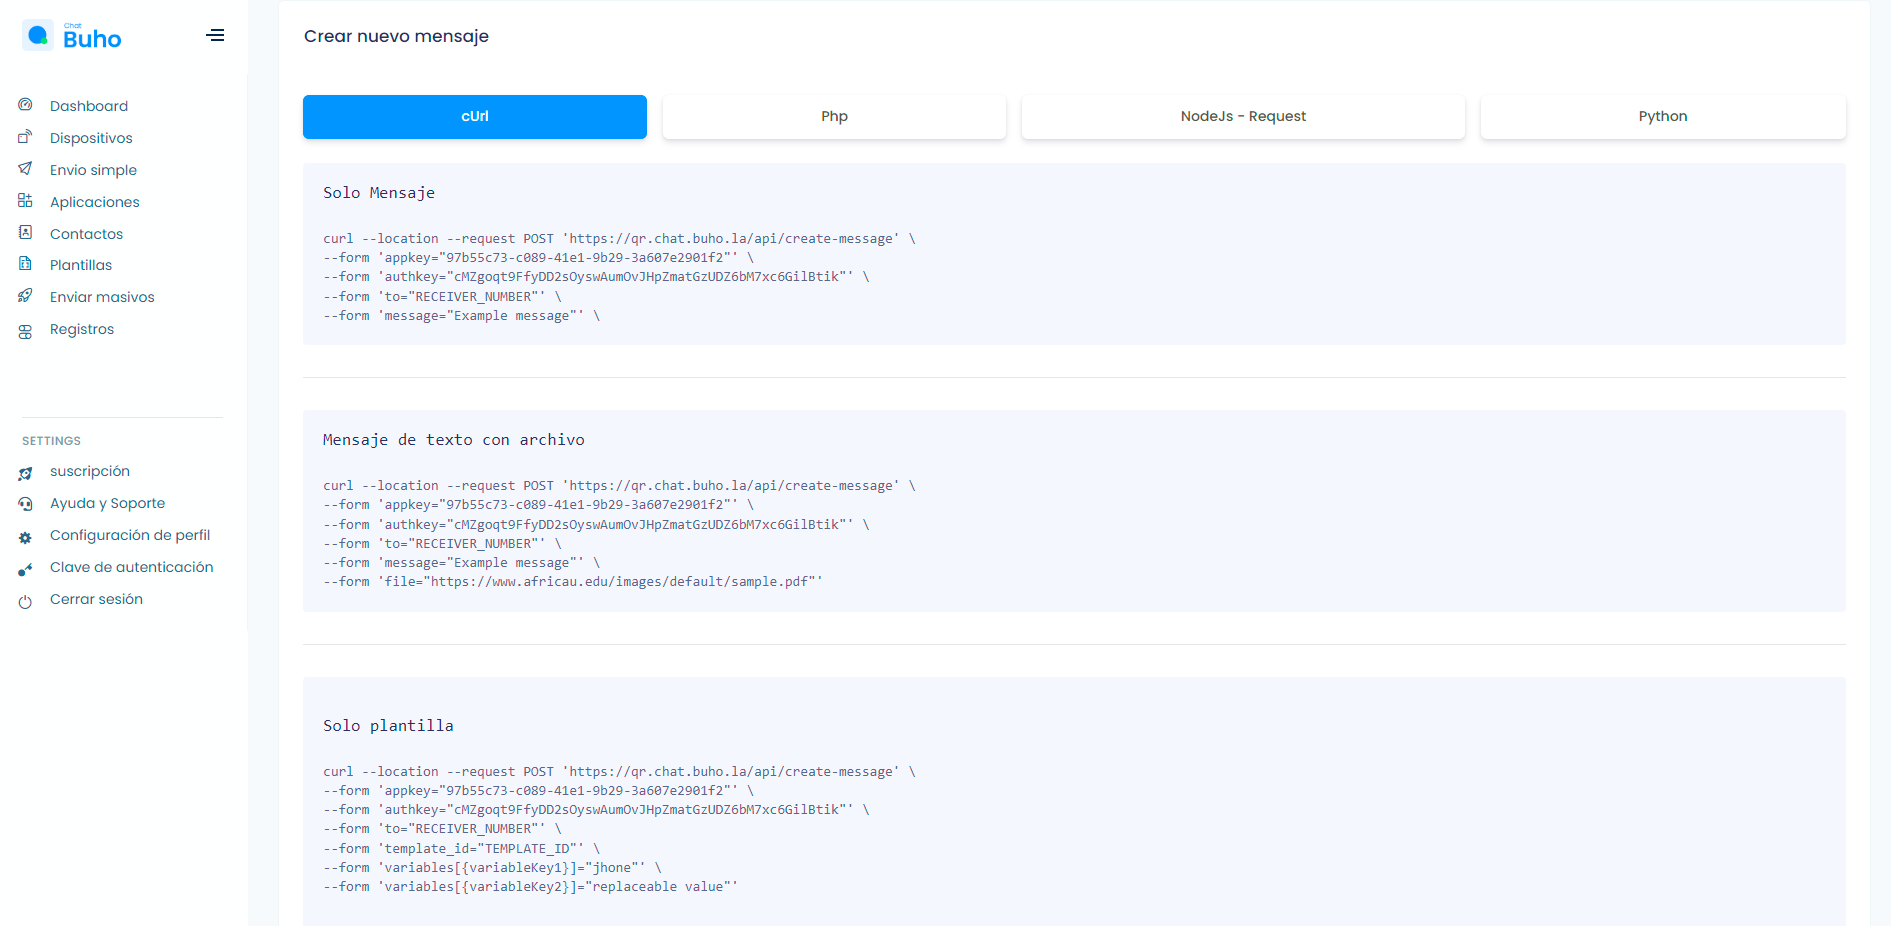Click the Buho chat logo
1891x926 pixels.
(72, 36)
